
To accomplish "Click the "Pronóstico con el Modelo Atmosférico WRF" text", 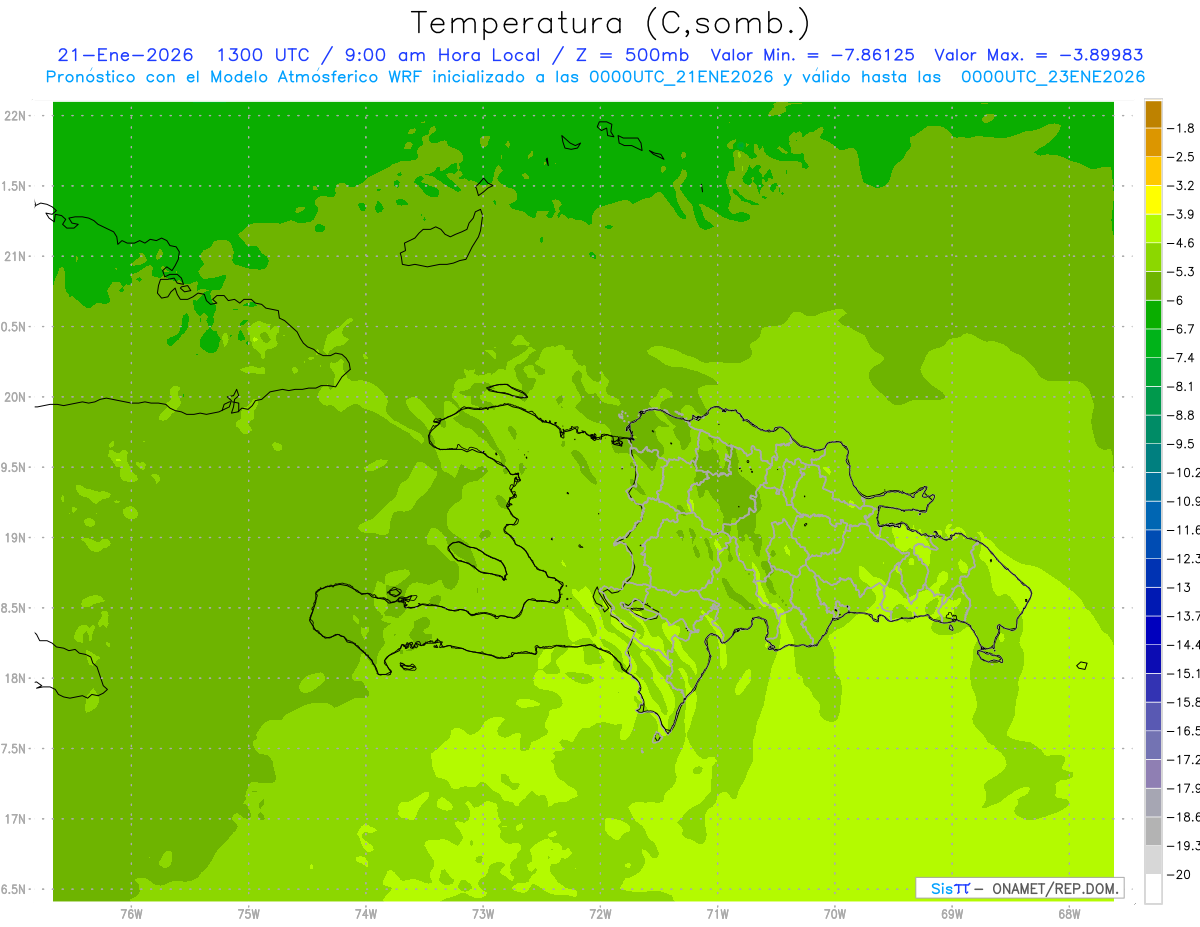I will pos(235,77).
